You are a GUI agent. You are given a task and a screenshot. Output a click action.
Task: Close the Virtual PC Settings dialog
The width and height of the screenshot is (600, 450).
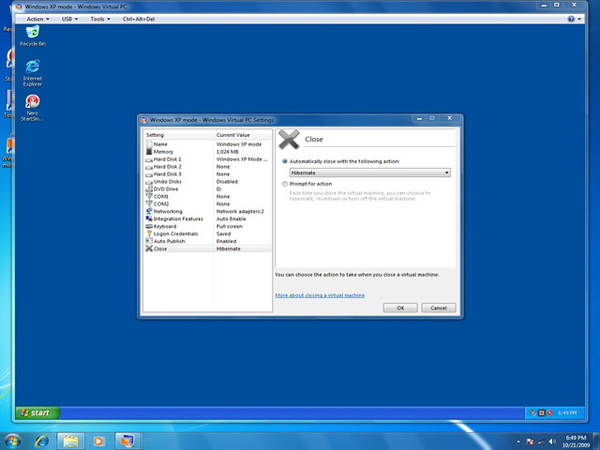450,119
